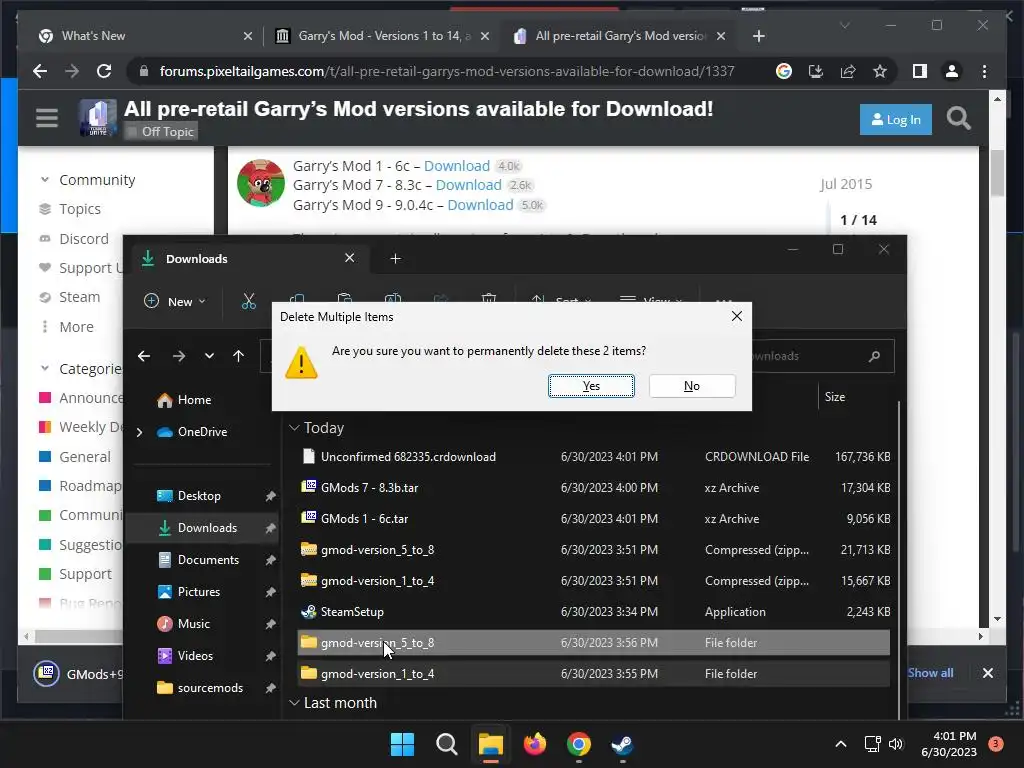1024x768 pixels.
Task: Open Firefox from taskbar
Action: point(535,744)
